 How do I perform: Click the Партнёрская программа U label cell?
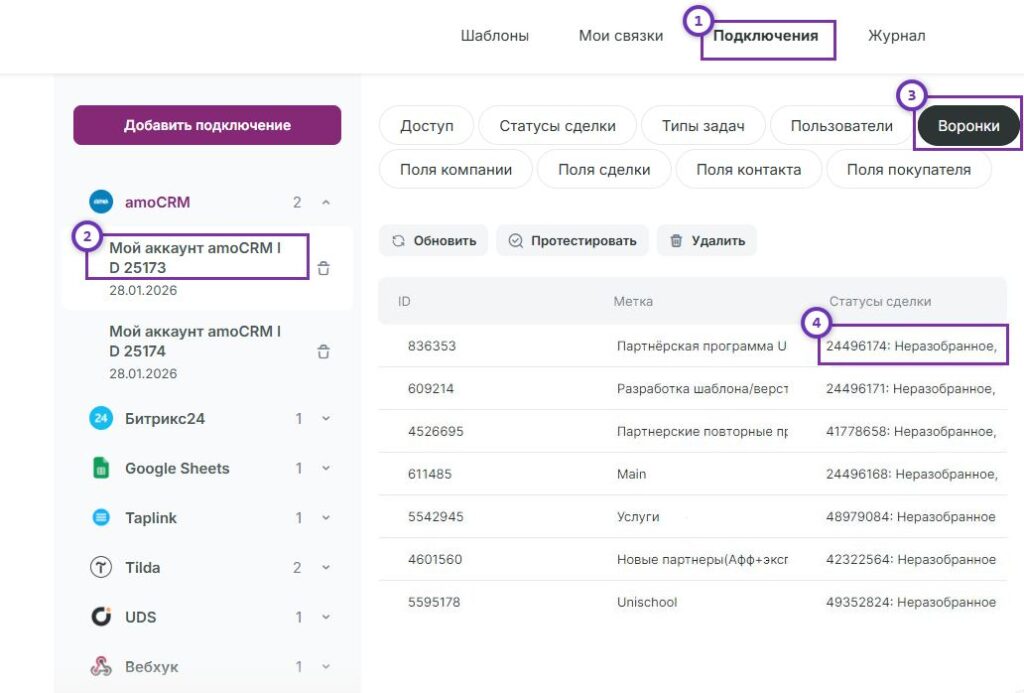coord(701,346)
